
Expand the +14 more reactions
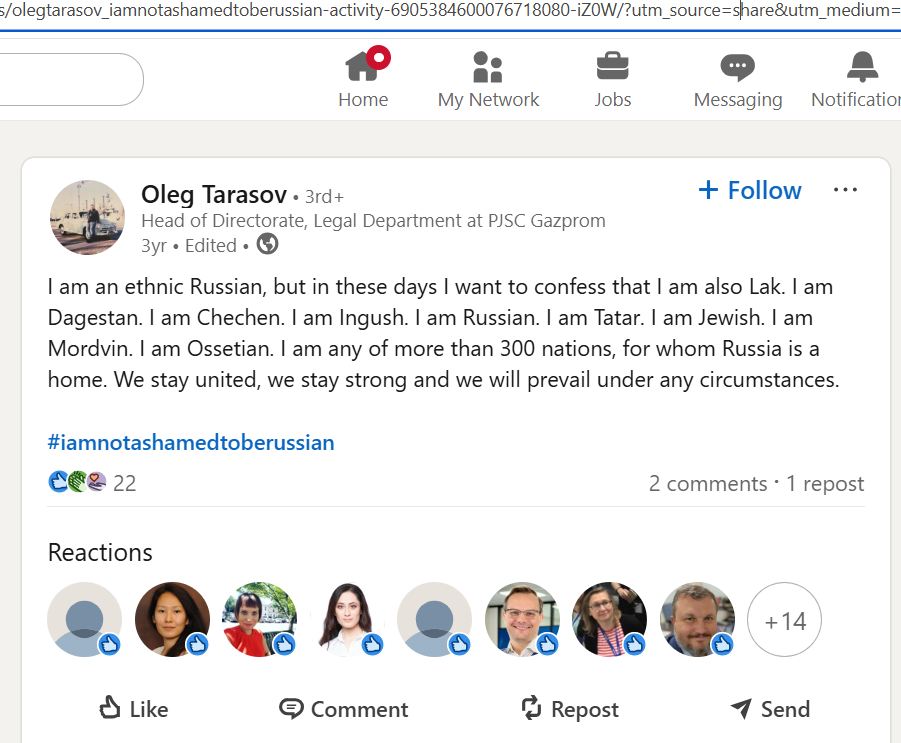[x=785, y=620]
